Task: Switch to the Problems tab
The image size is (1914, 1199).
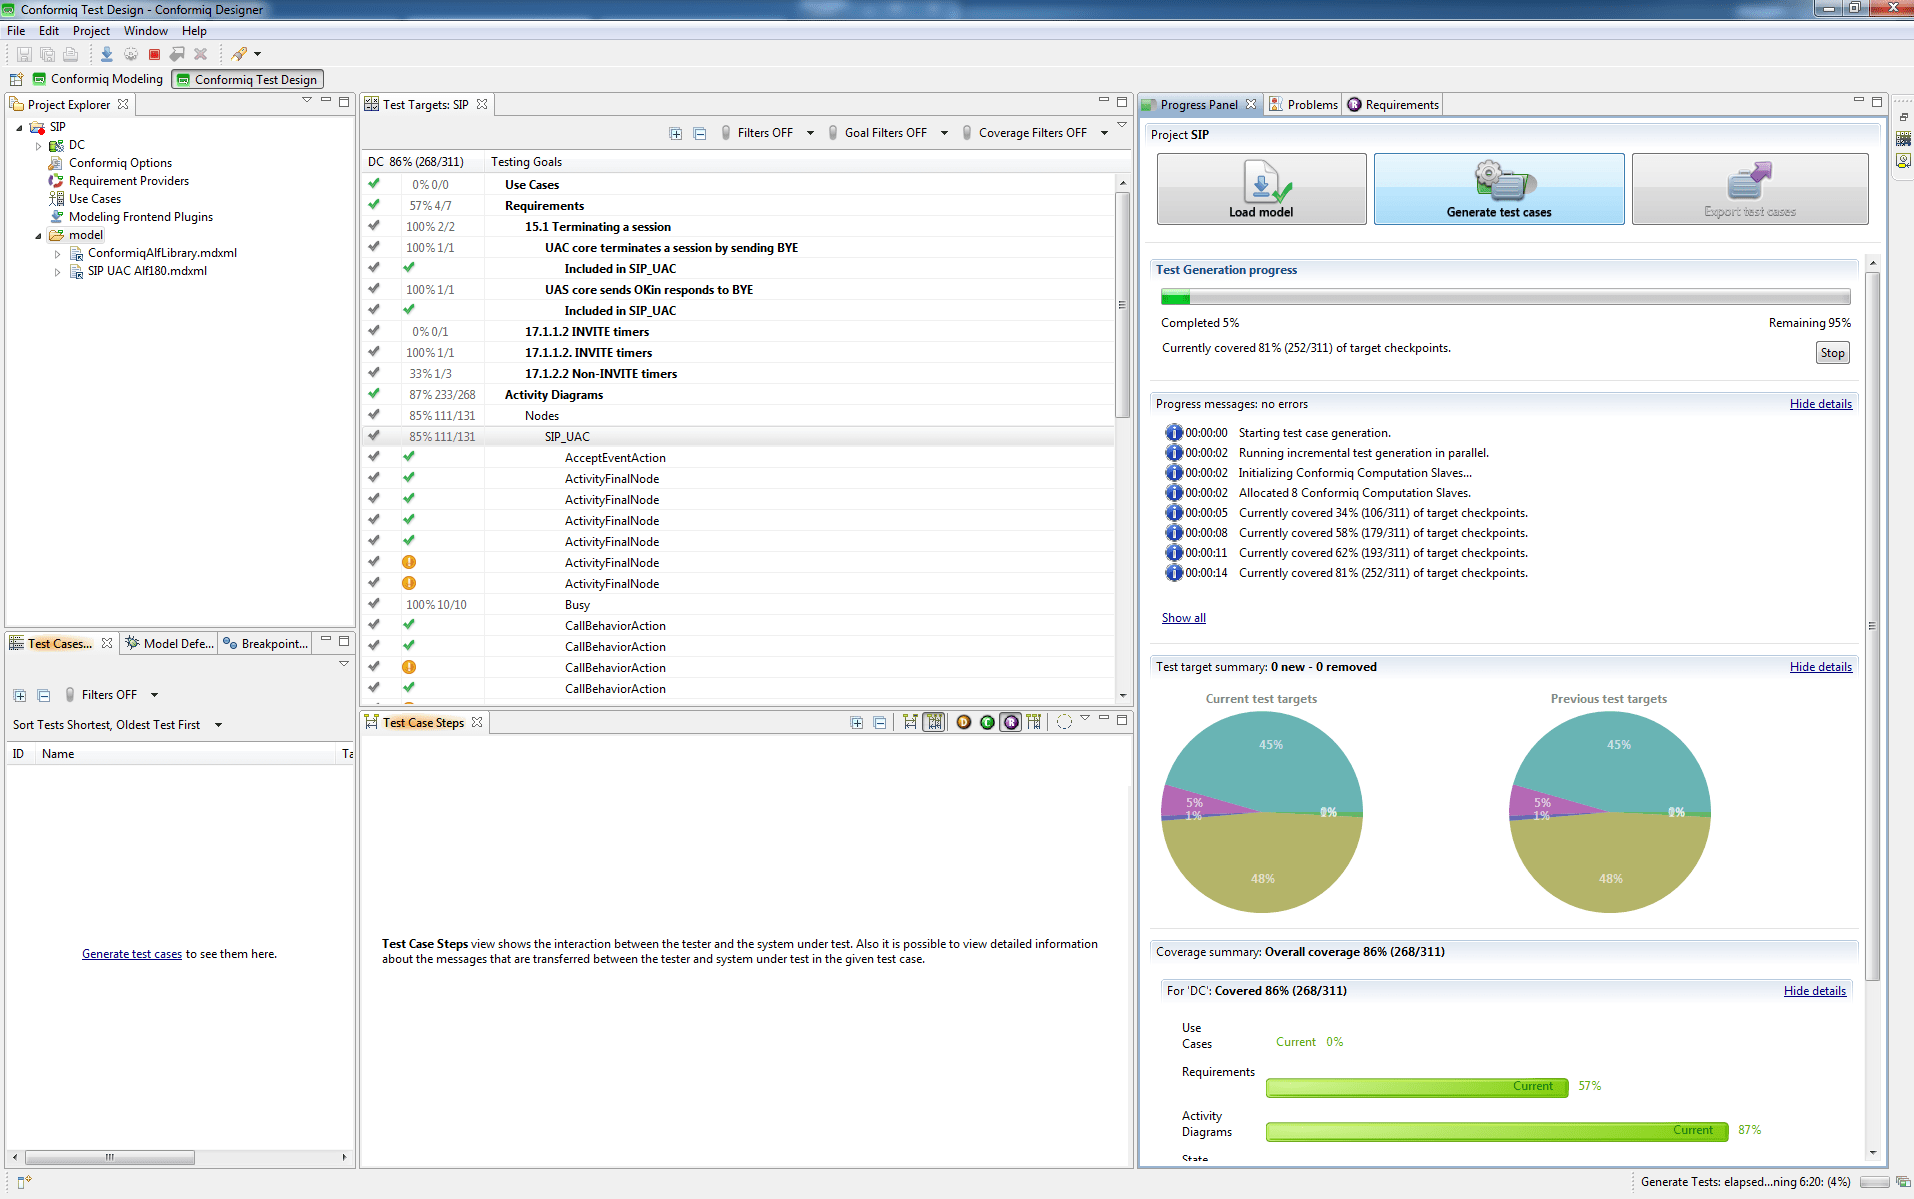Action: click(x=1303, y=104)
